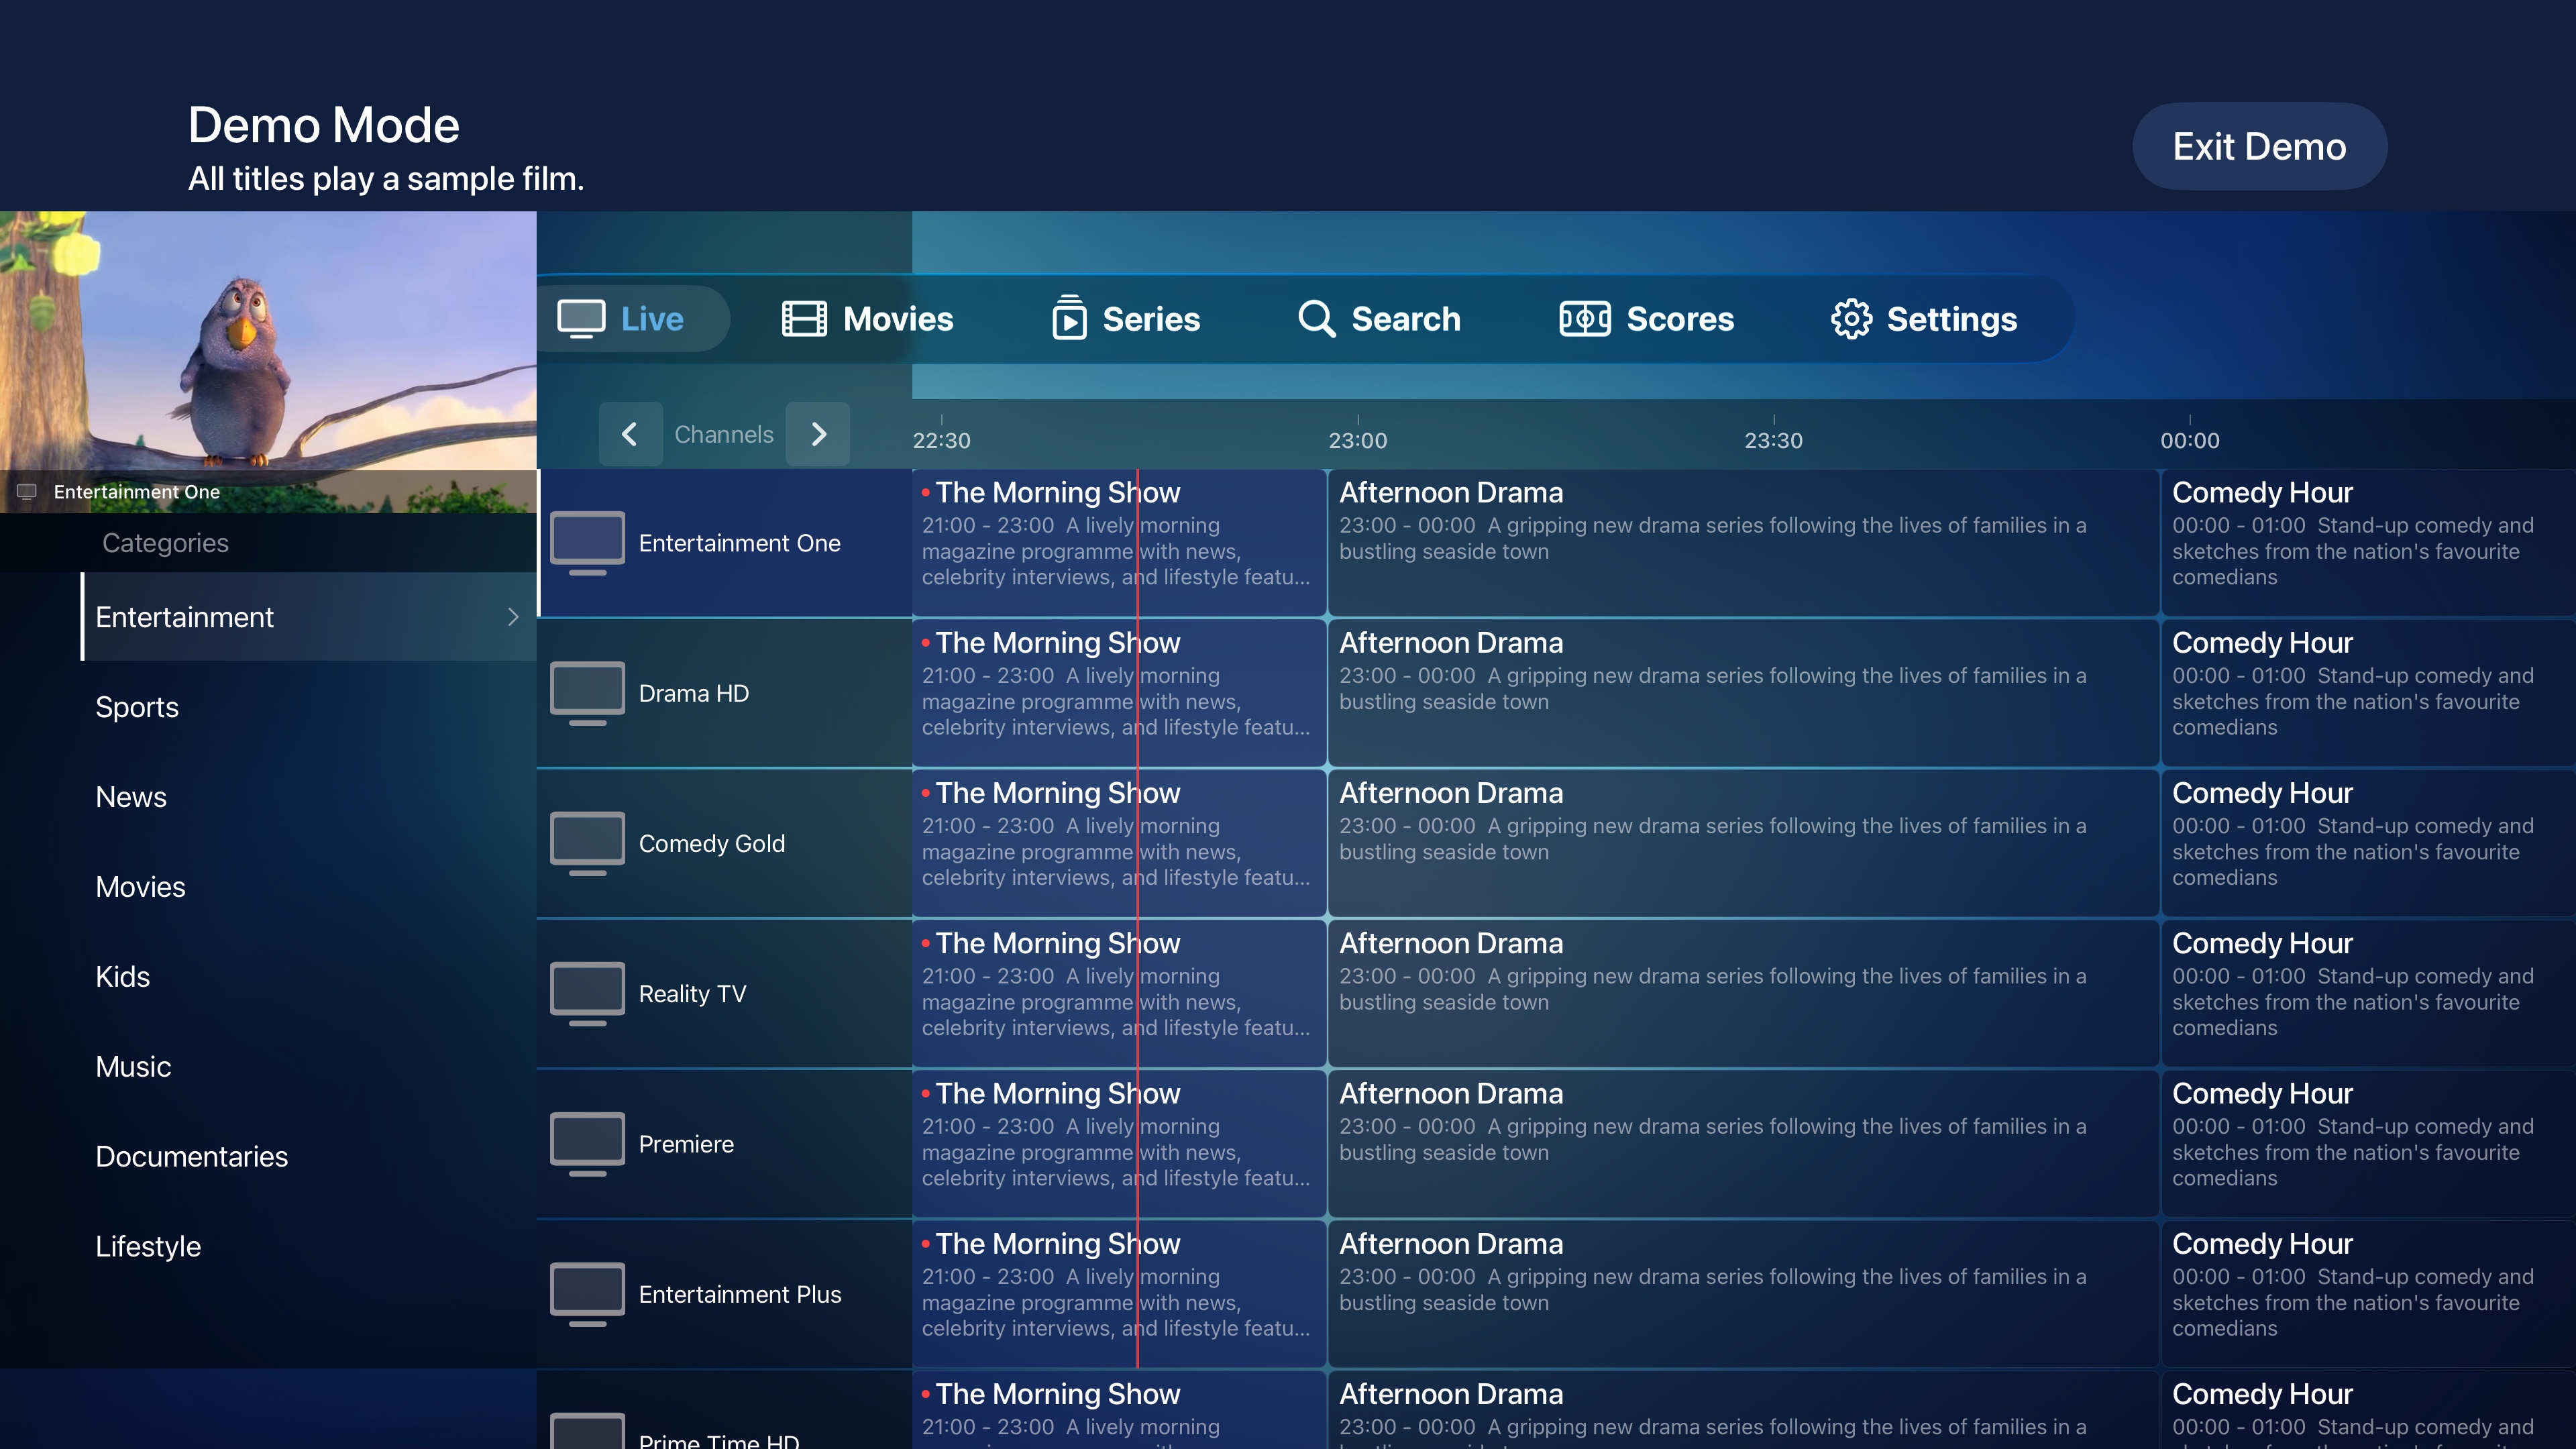Click the 00:00 timeline marker
Image resolution: width=2576 pixels, height=1449 pixels.
(x=2189, y=440)
